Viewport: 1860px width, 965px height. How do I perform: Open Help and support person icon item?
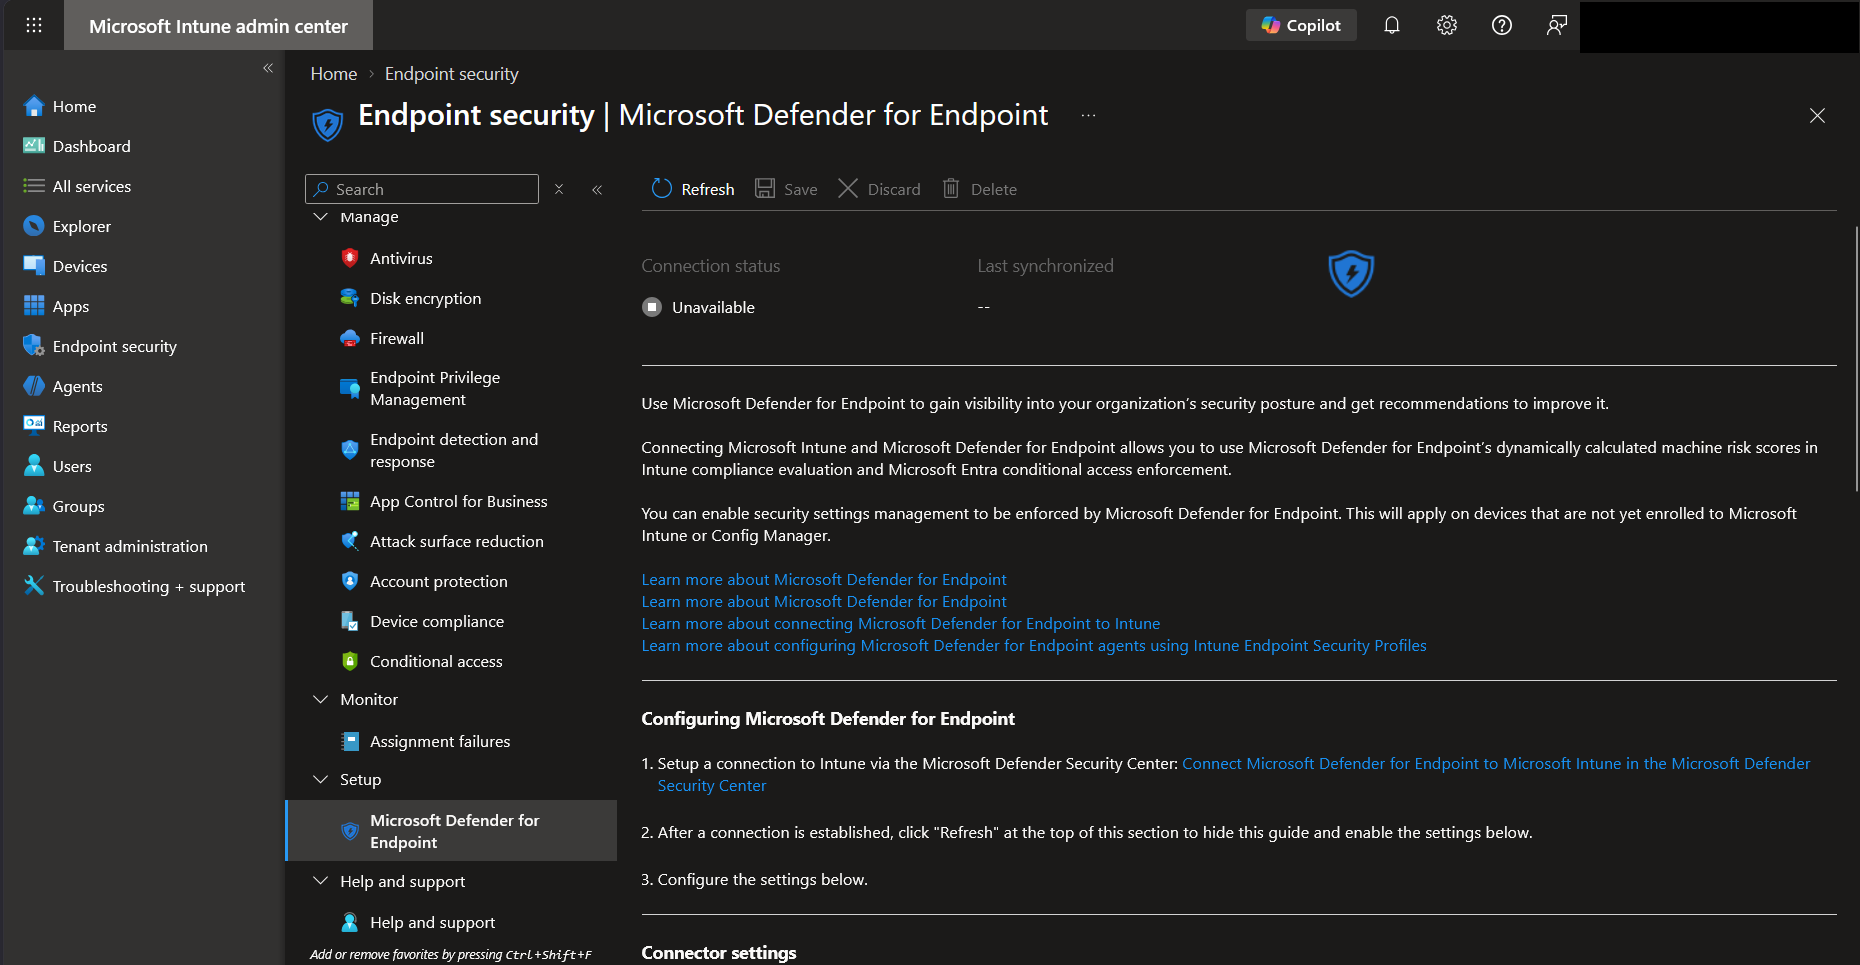[x=349, y=922]
